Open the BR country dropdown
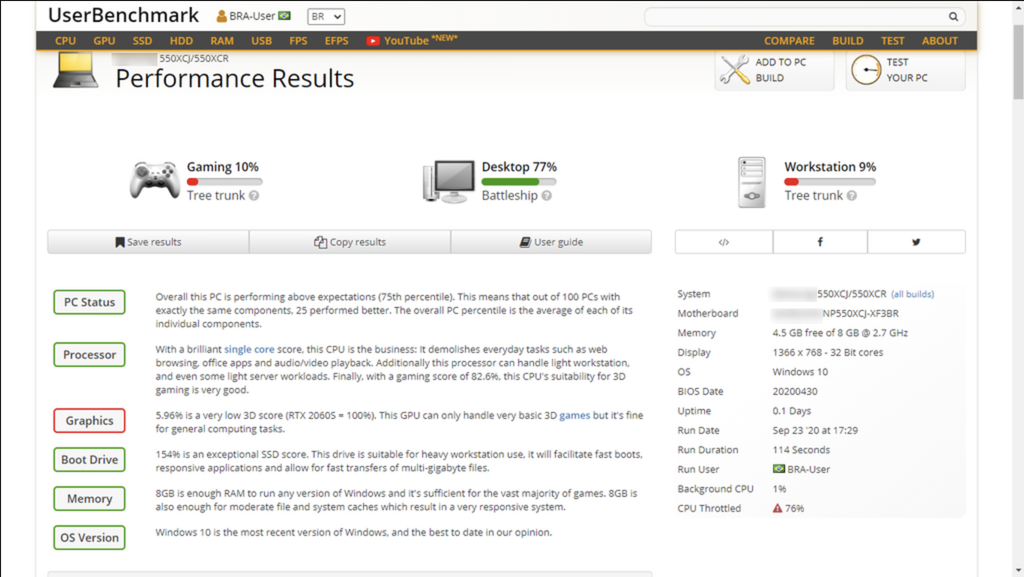This screenshot has width=1024, height=577. coord(326,16)
